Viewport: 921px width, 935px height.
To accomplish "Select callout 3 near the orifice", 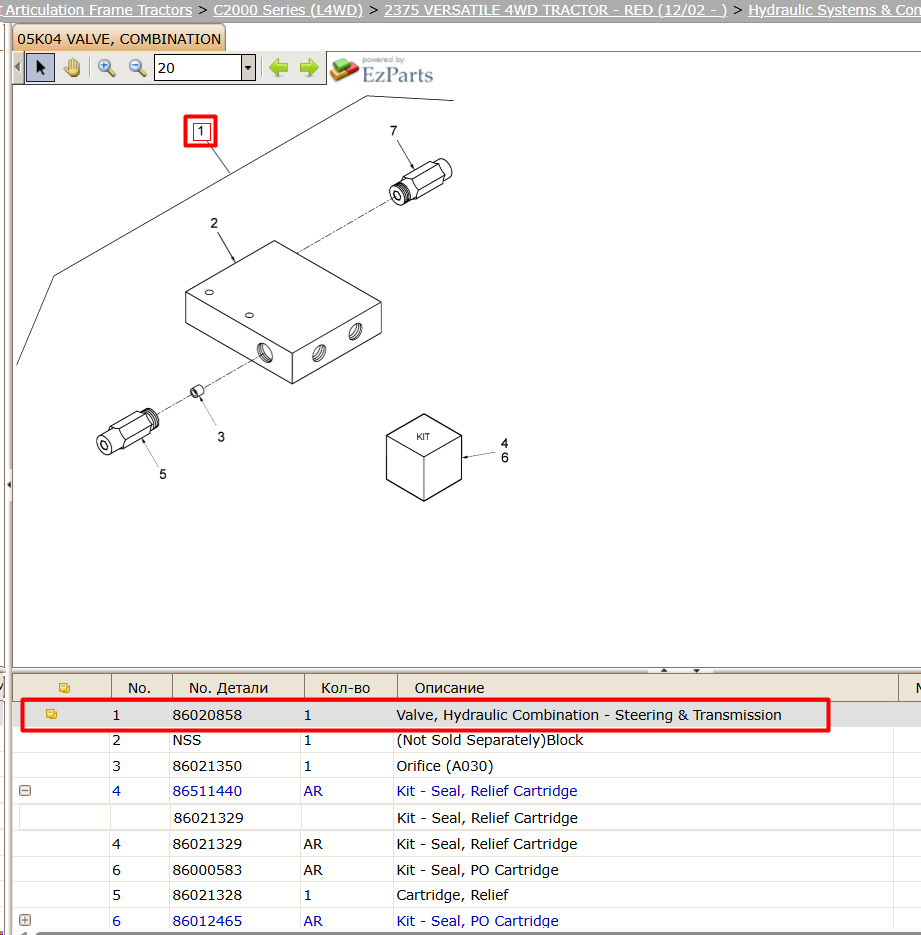I will [221, 436].
